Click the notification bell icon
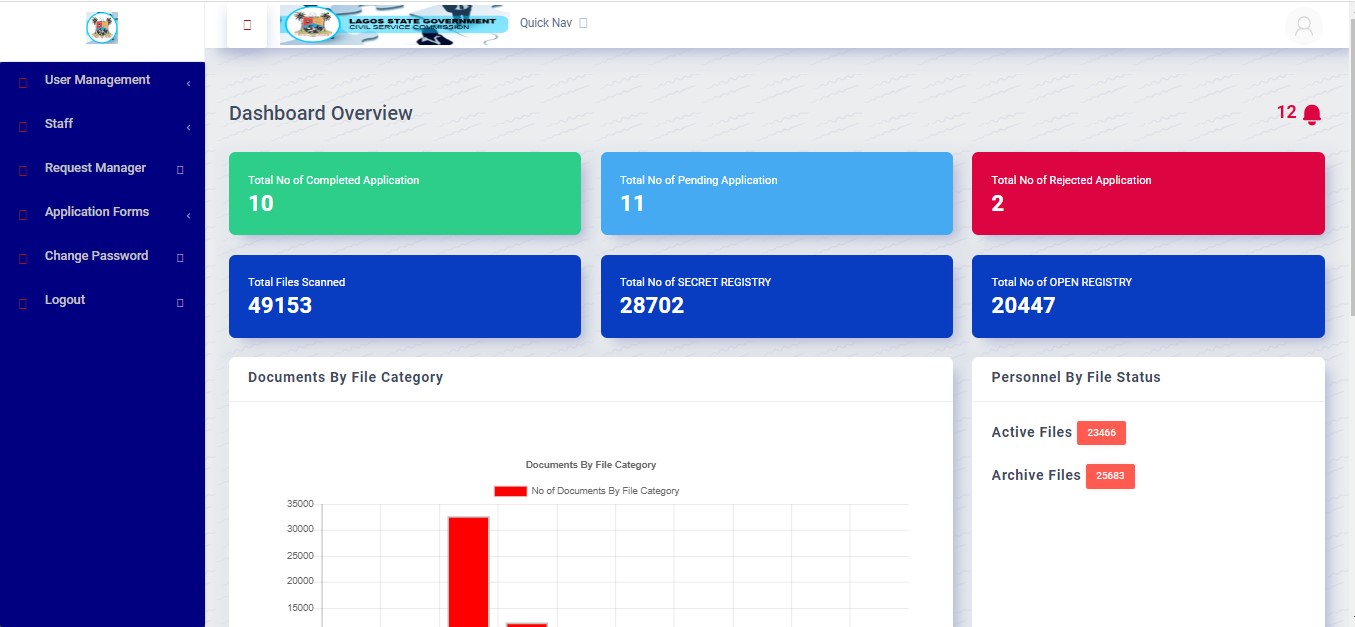The image size is (1355, 627). click(1311, 114)
